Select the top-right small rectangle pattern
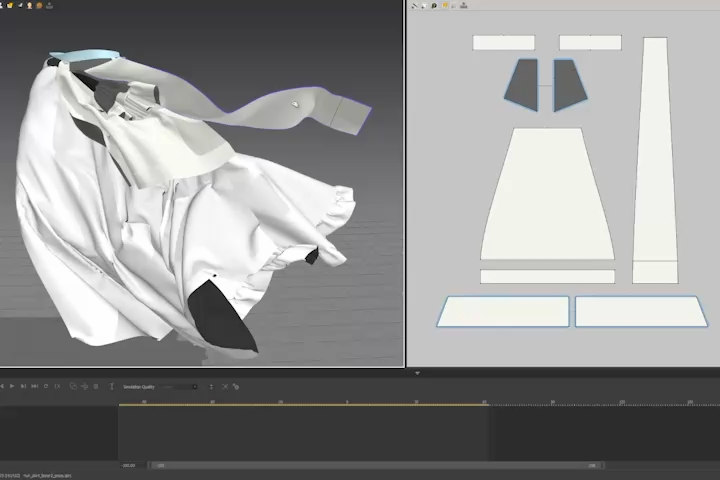The width and height of the screenshot is (720, 480). 591,42
